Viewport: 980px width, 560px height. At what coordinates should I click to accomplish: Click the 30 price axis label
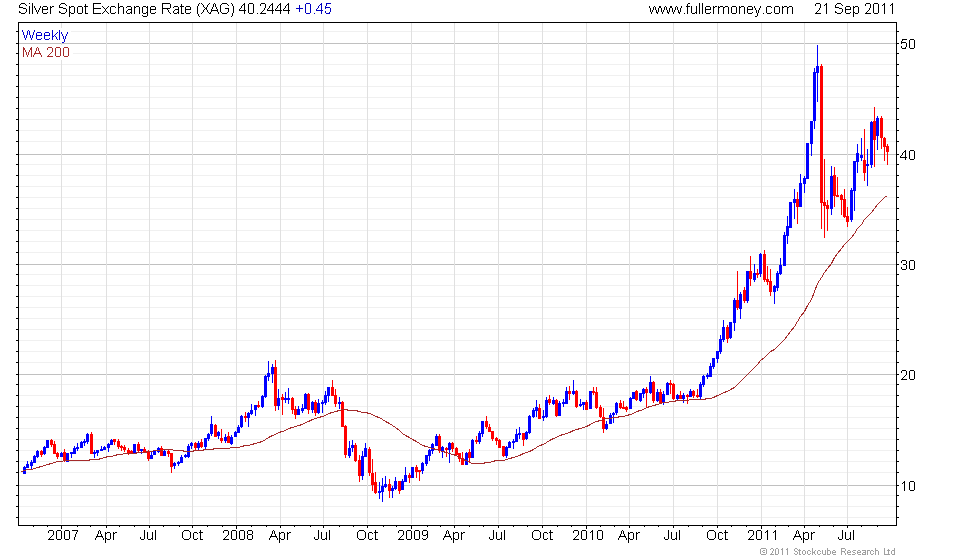click(908, 265)
